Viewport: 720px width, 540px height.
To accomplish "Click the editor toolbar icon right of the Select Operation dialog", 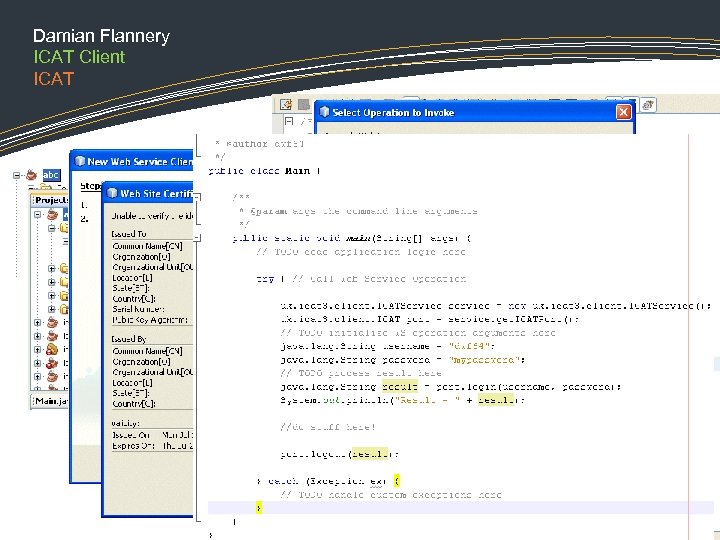I will pyautogui.click(x=648, y=105).
